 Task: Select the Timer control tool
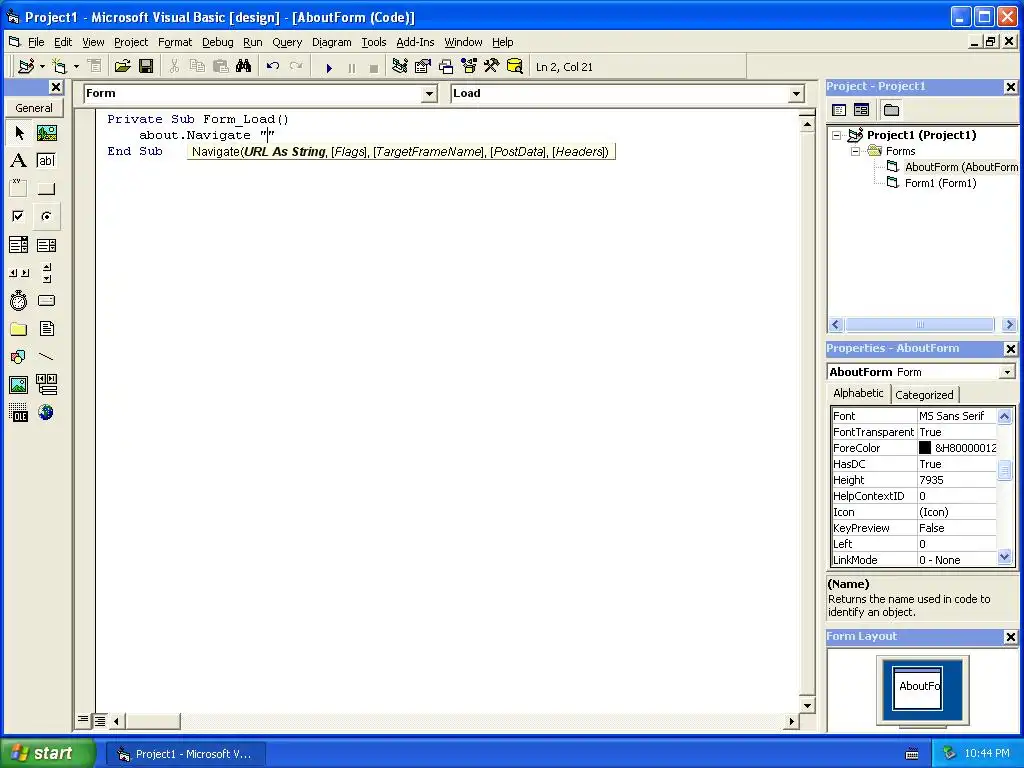(19, 300)
